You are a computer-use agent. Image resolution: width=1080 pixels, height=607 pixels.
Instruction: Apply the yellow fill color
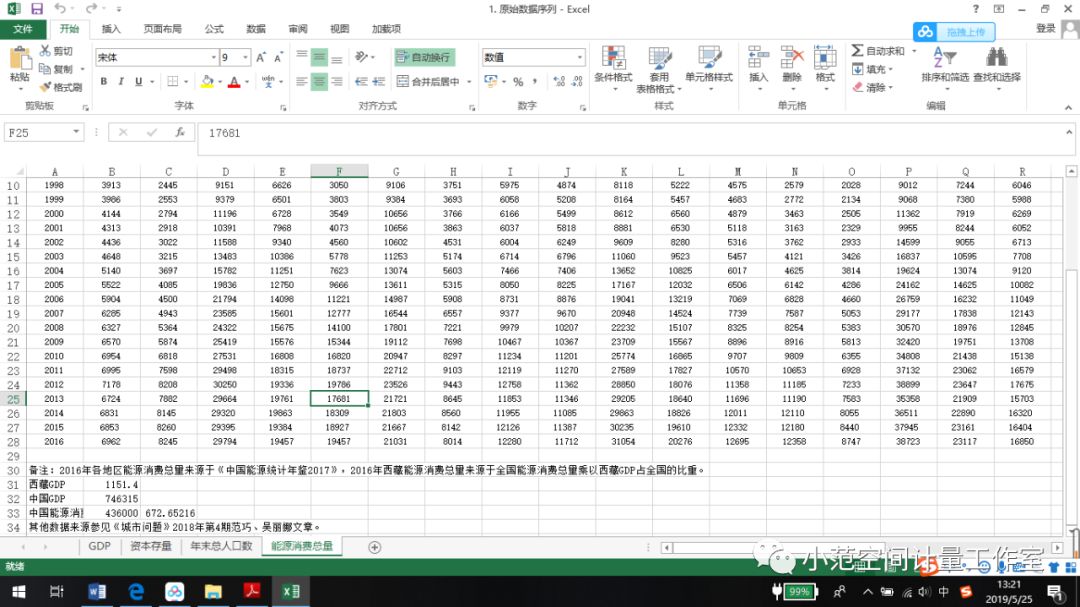click(x=207, y=81)
